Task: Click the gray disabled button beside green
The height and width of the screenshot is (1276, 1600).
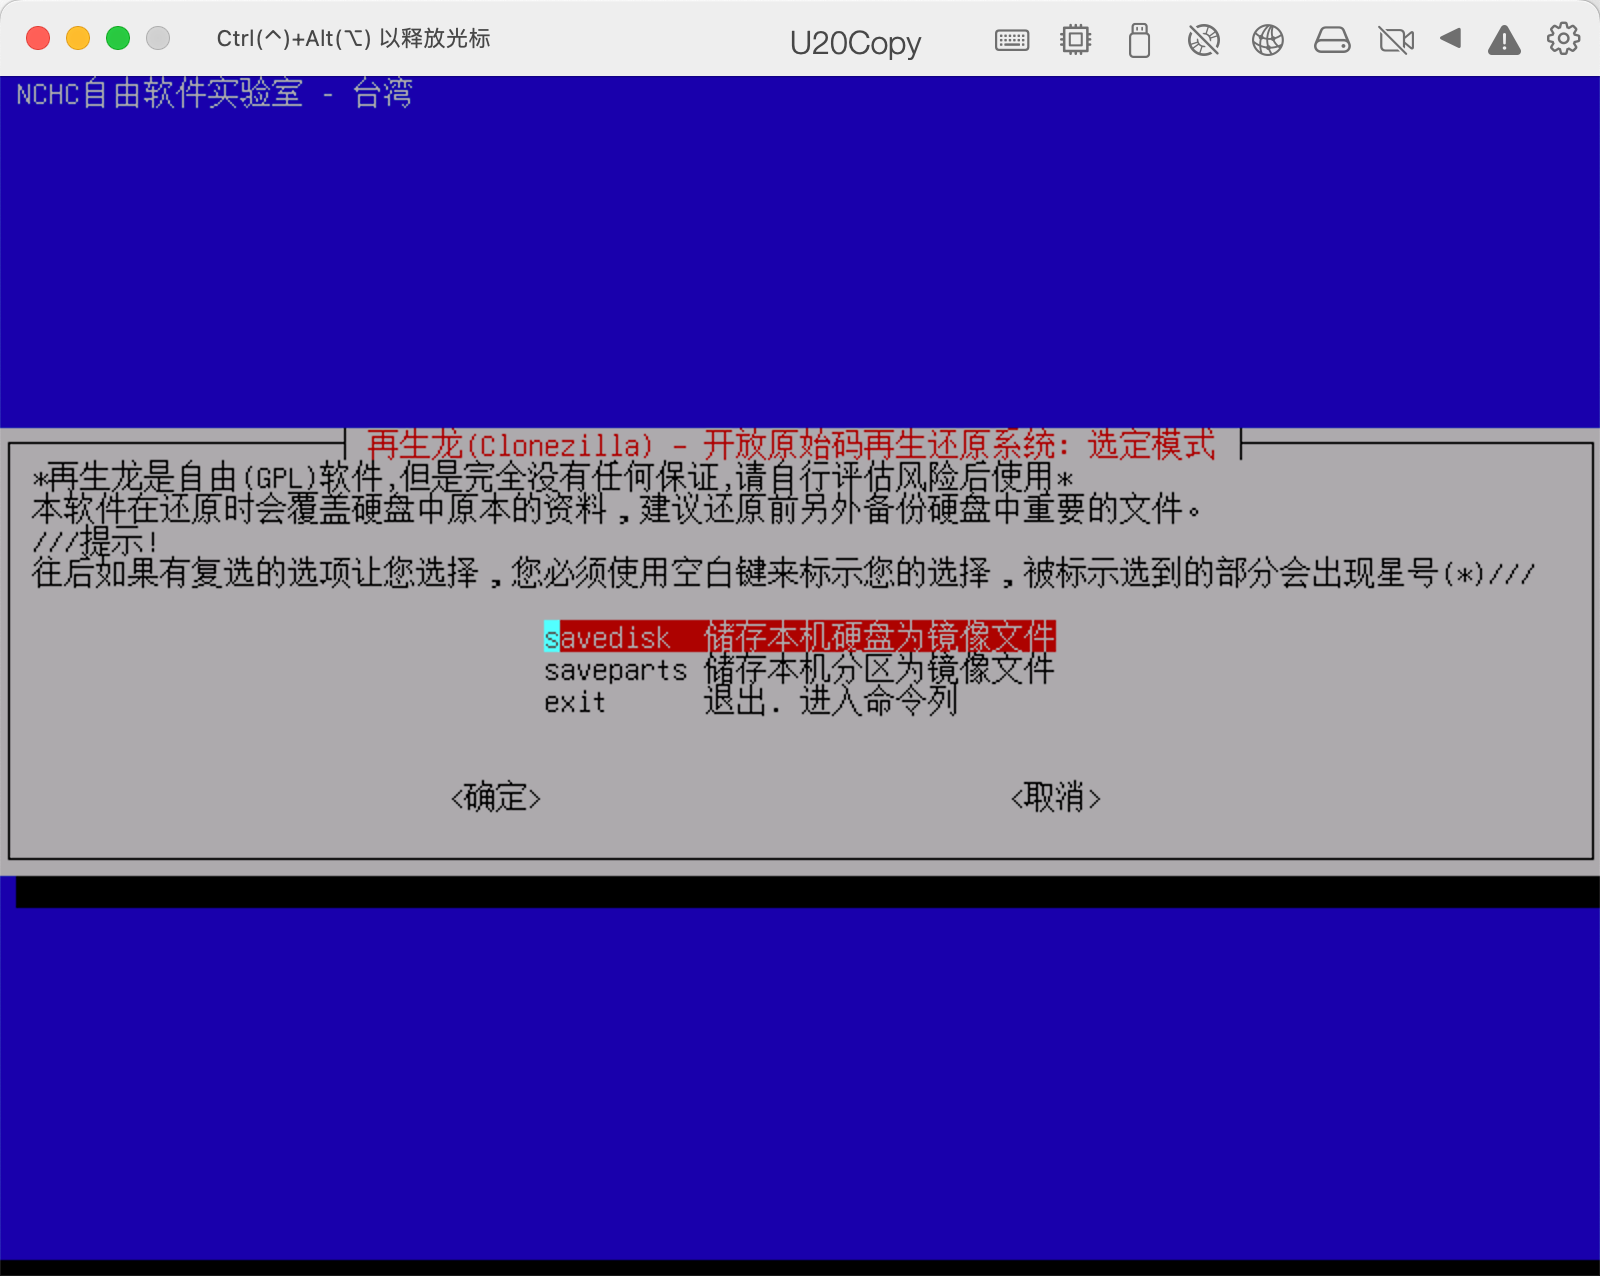Action: pyautogui.click(x=158, y=38)
